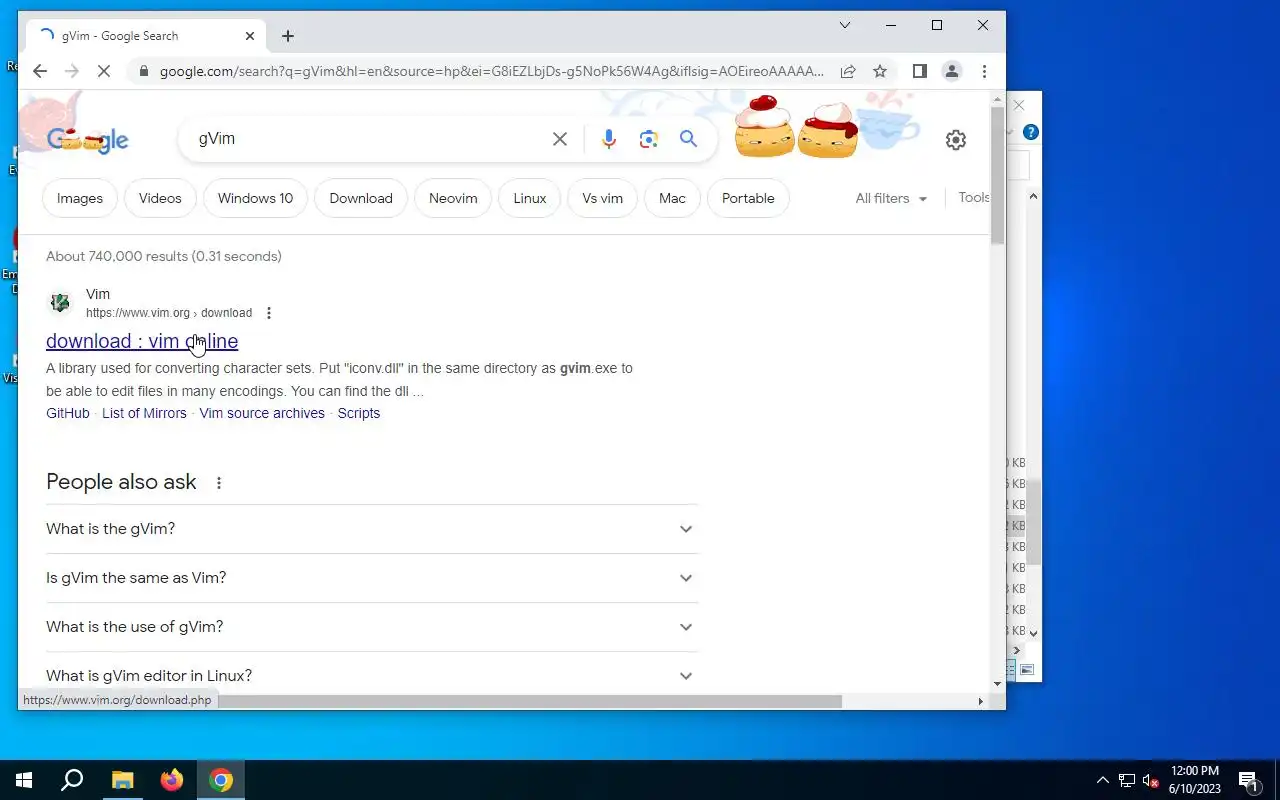Open Chrome profile menu

coord(952,71)
